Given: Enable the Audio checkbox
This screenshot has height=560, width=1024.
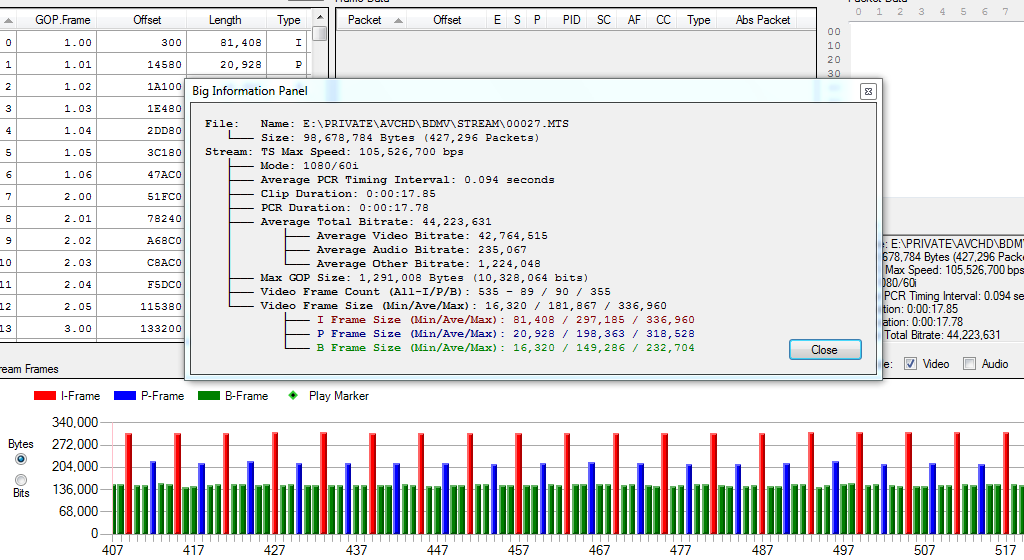Looking at the screenshot, I should tap(970, 364).
